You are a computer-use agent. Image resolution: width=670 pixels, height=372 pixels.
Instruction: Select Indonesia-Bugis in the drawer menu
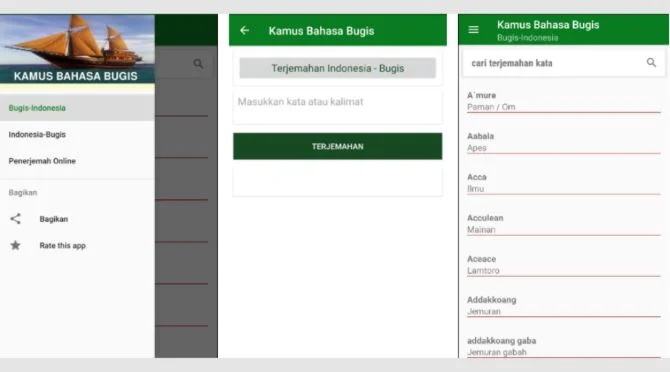point(77,135)
